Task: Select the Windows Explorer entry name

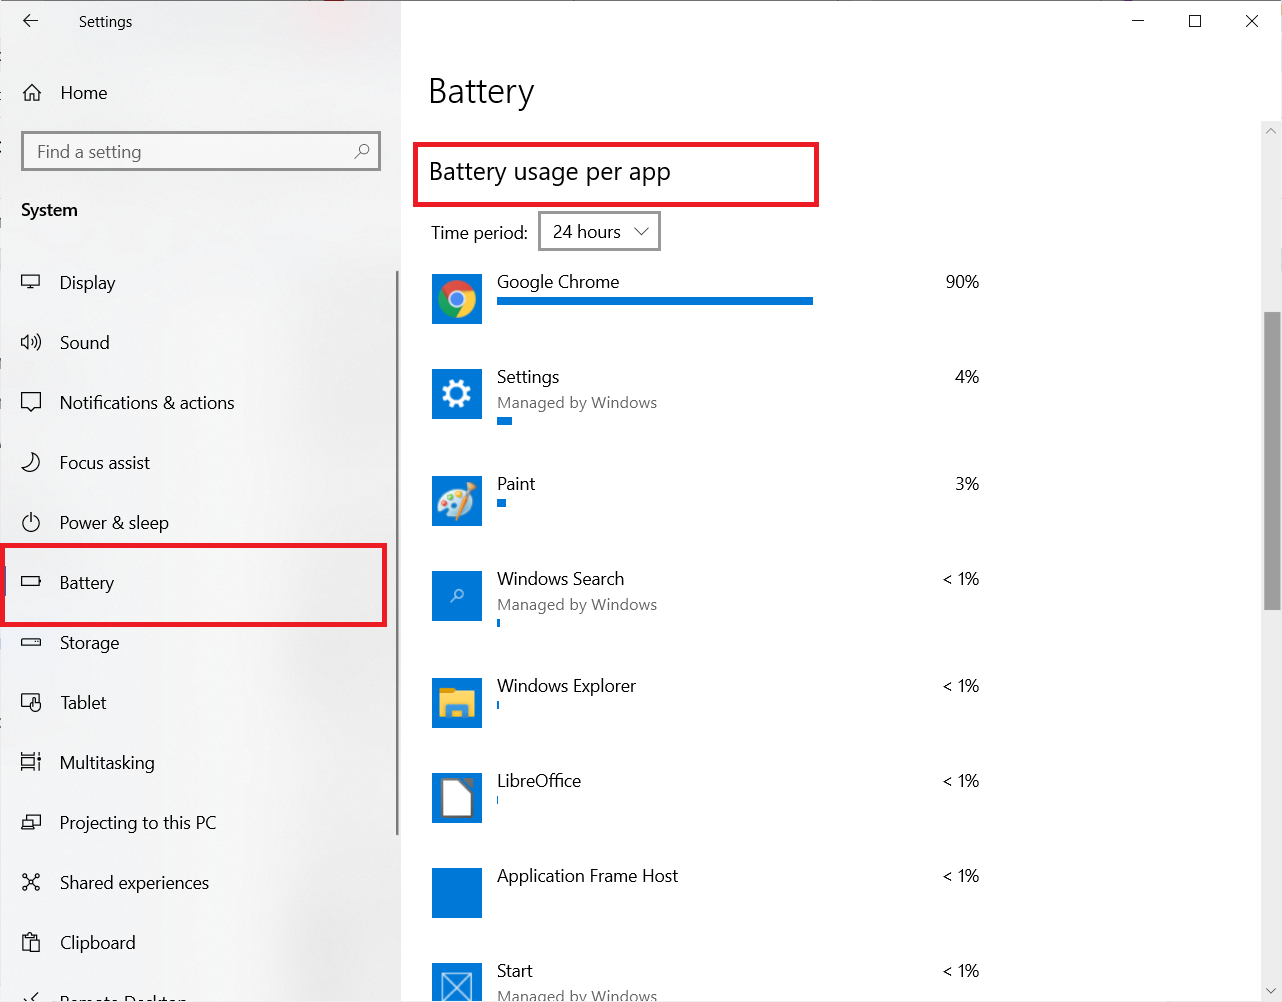Action: click(x=566, y=686)
